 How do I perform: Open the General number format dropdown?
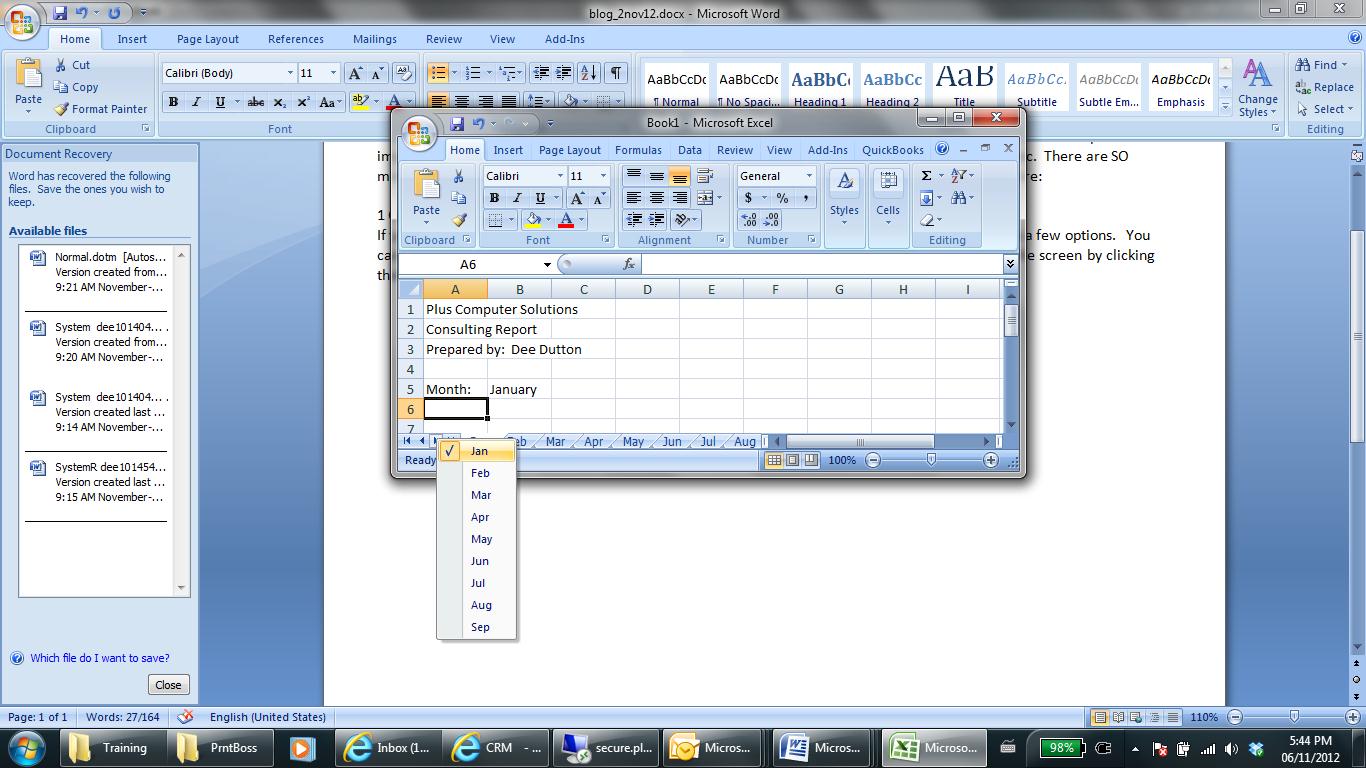[x=807, y=175]
